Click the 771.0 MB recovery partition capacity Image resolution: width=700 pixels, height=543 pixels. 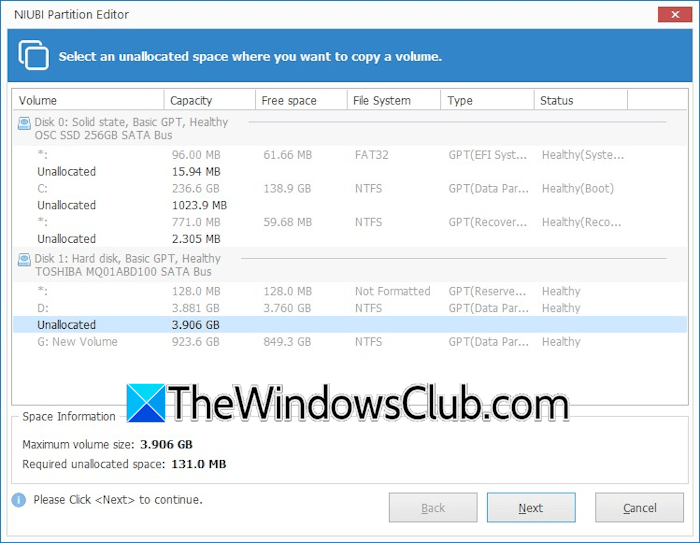click(196, 222)
